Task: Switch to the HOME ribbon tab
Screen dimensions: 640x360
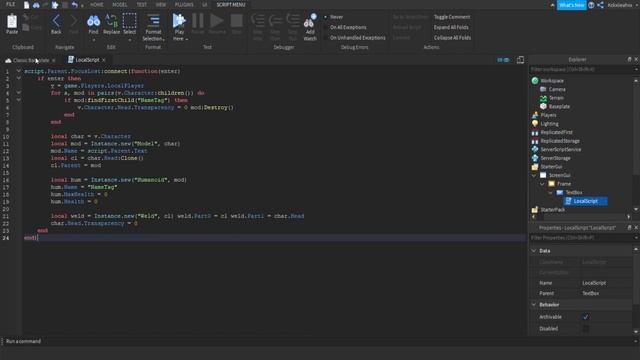Action: tap(97, 5)
